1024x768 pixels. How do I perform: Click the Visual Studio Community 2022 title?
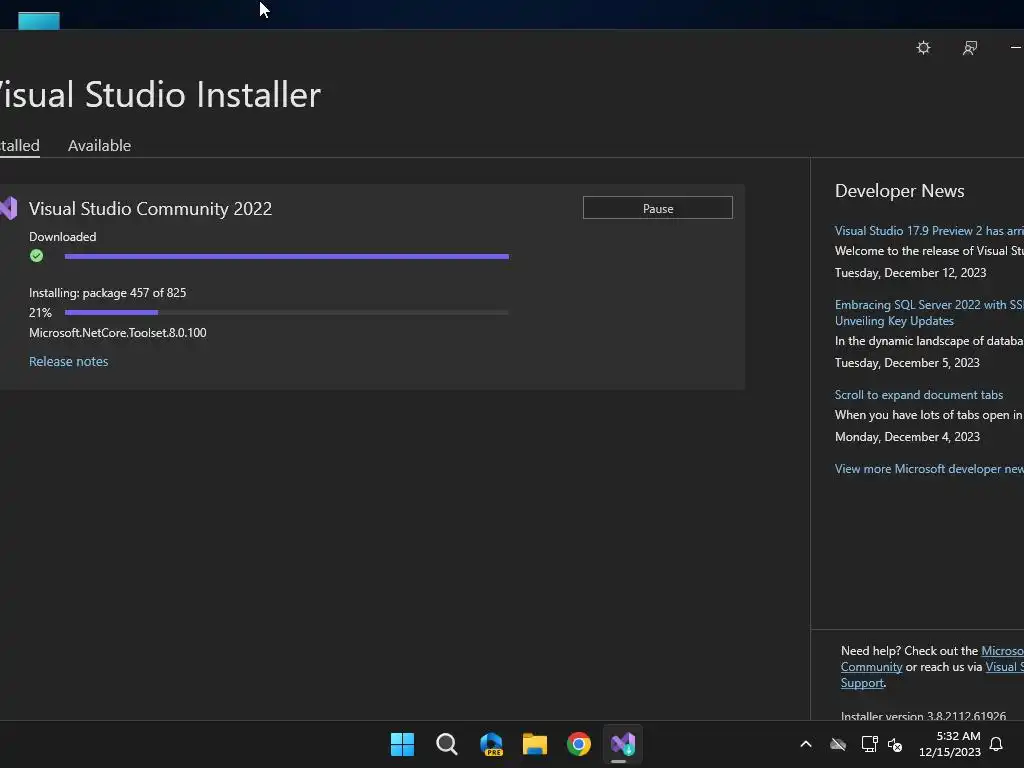point(150,208)
